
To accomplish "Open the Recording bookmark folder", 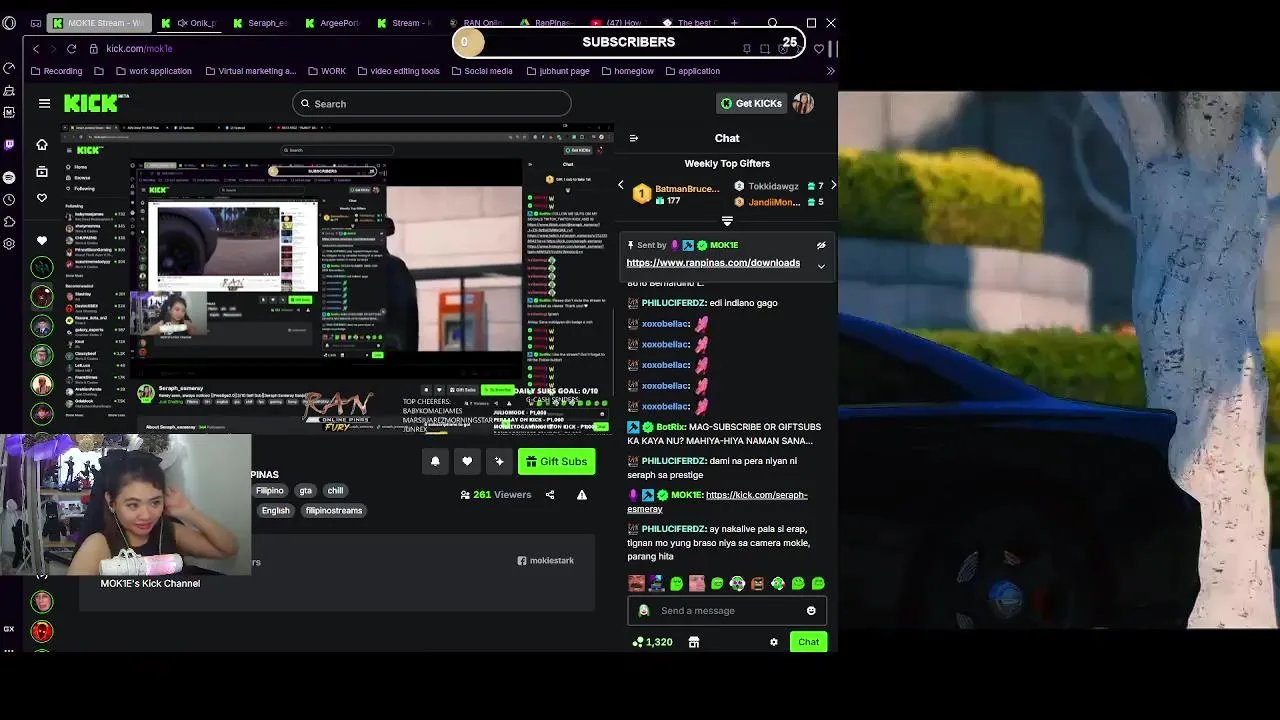I will coord(57,71).
